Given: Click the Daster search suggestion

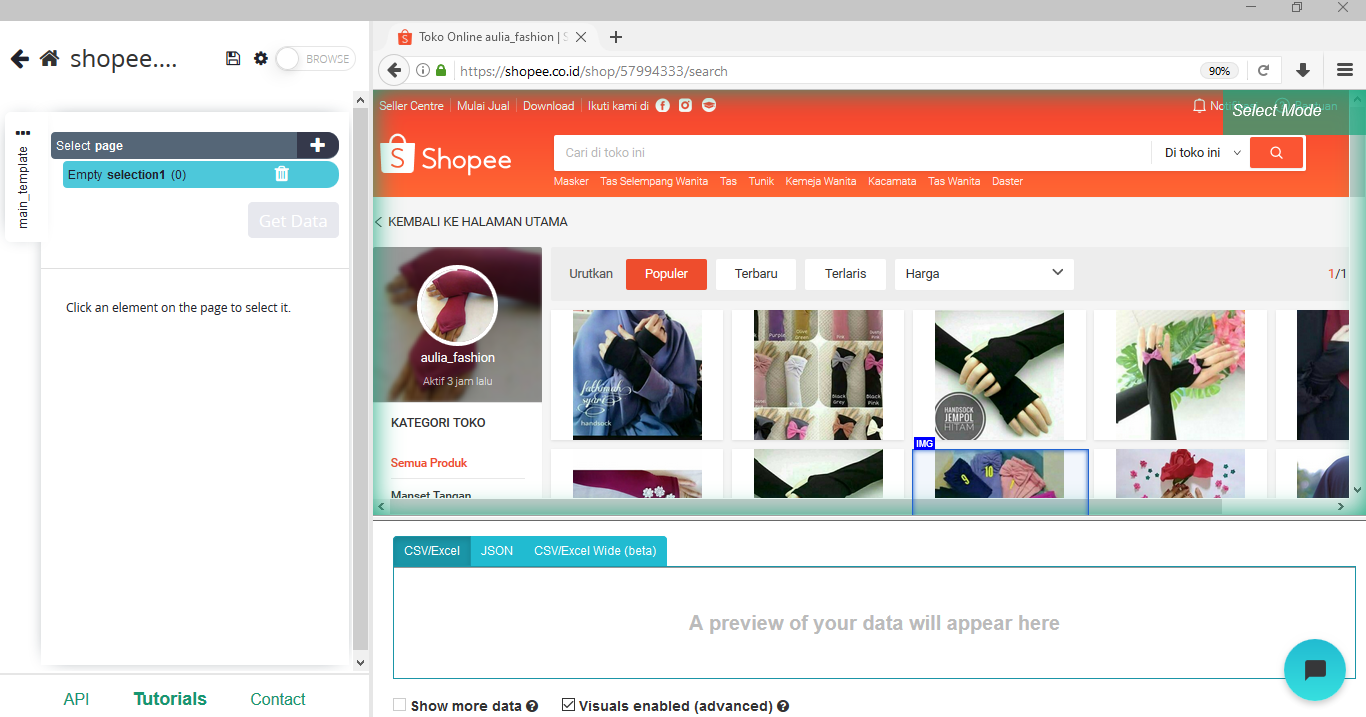Looking at the screenshot, I should [x=1007, y=182].
